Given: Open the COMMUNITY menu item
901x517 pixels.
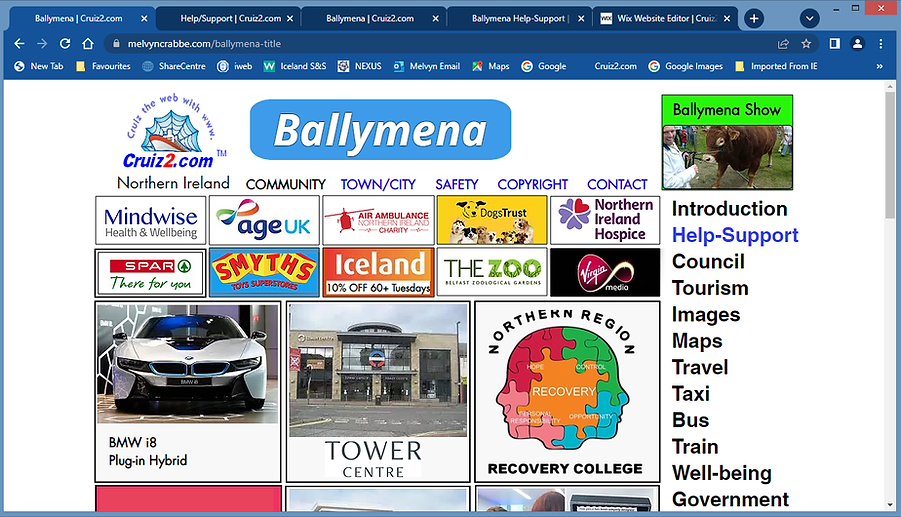Looking at the screenshot, I should point(286,184).
